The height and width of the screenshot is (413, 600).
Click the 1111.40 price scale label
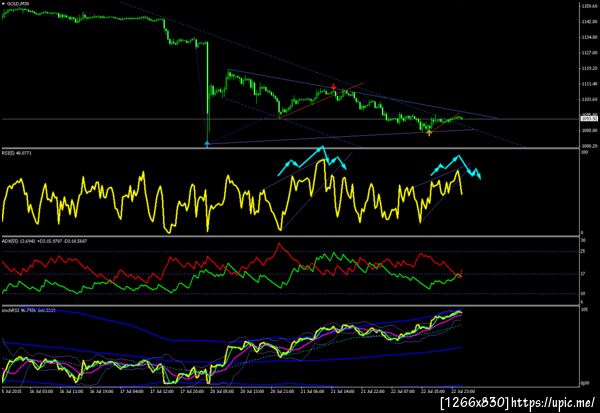(x=590, y=84)
